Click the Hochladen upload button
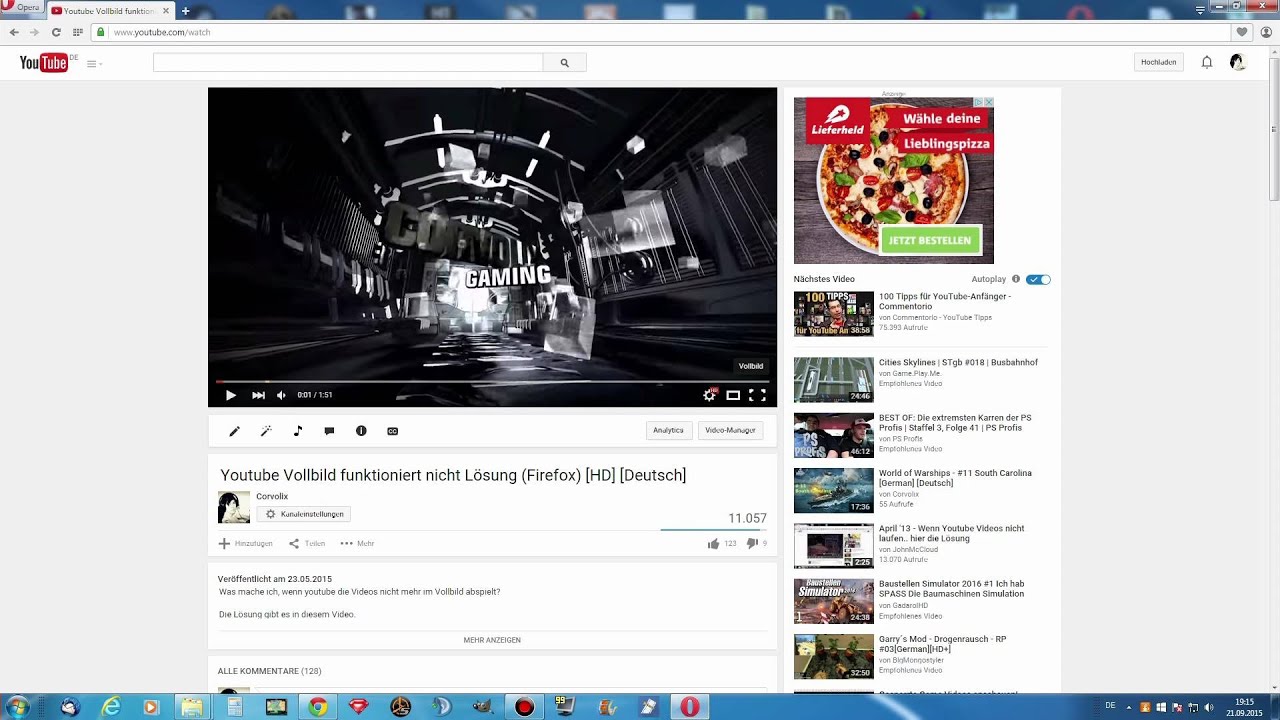This screenshot has height=720, width=1280. [x=1158, y=62]
